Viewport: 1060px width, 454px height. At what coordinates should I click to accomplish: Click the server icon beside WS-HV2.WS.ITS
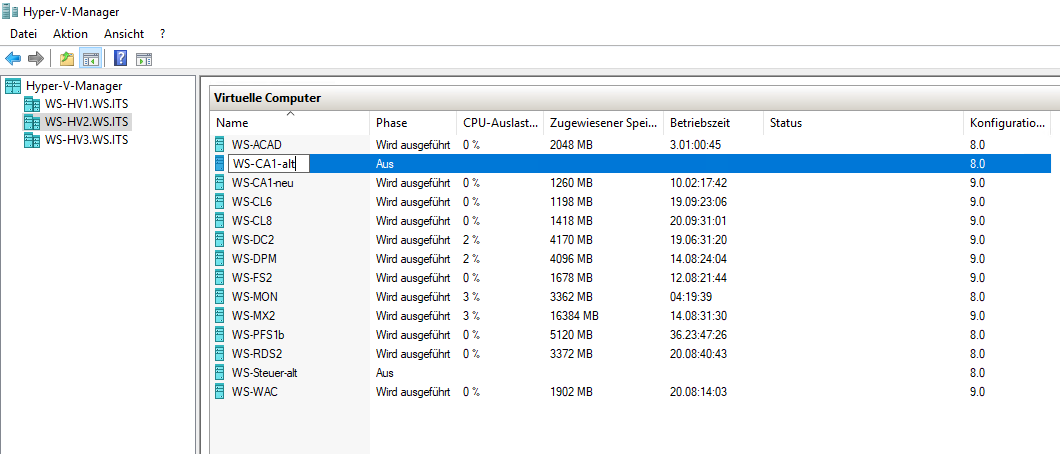click(x=32, y=122)
